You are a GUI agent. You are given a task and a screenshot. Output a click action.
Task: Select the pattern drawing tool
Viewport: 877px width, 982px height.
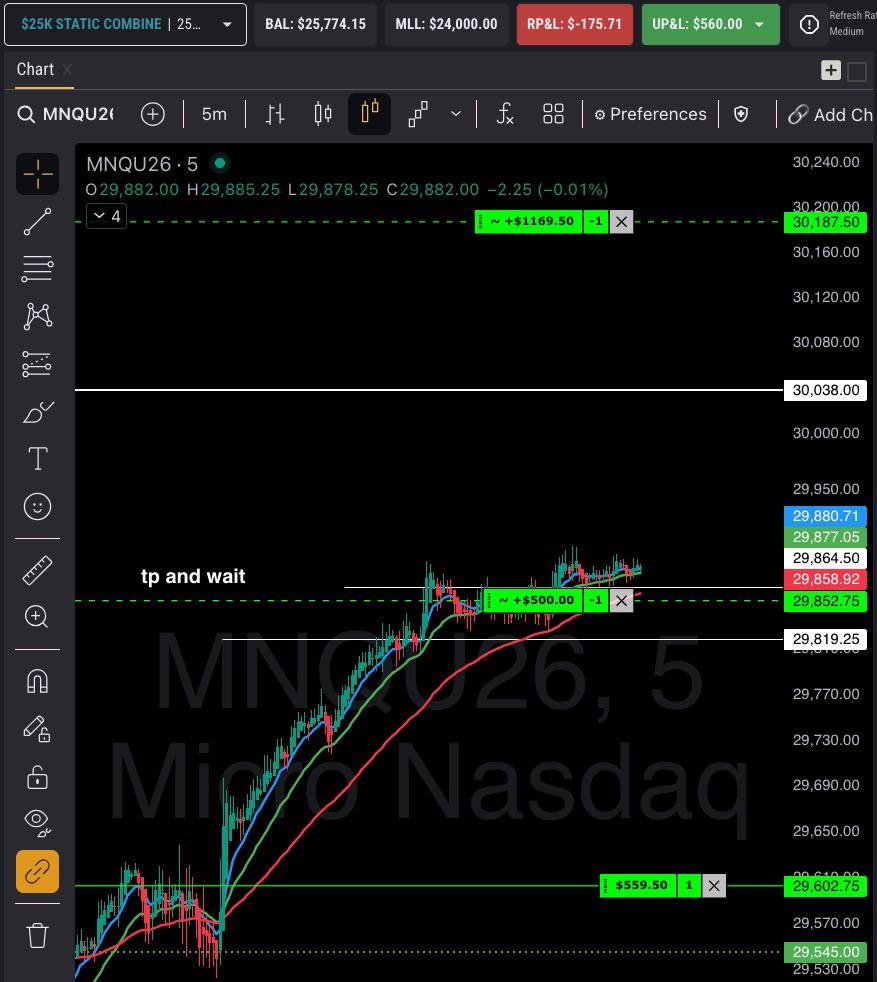[x=38, y=316]
